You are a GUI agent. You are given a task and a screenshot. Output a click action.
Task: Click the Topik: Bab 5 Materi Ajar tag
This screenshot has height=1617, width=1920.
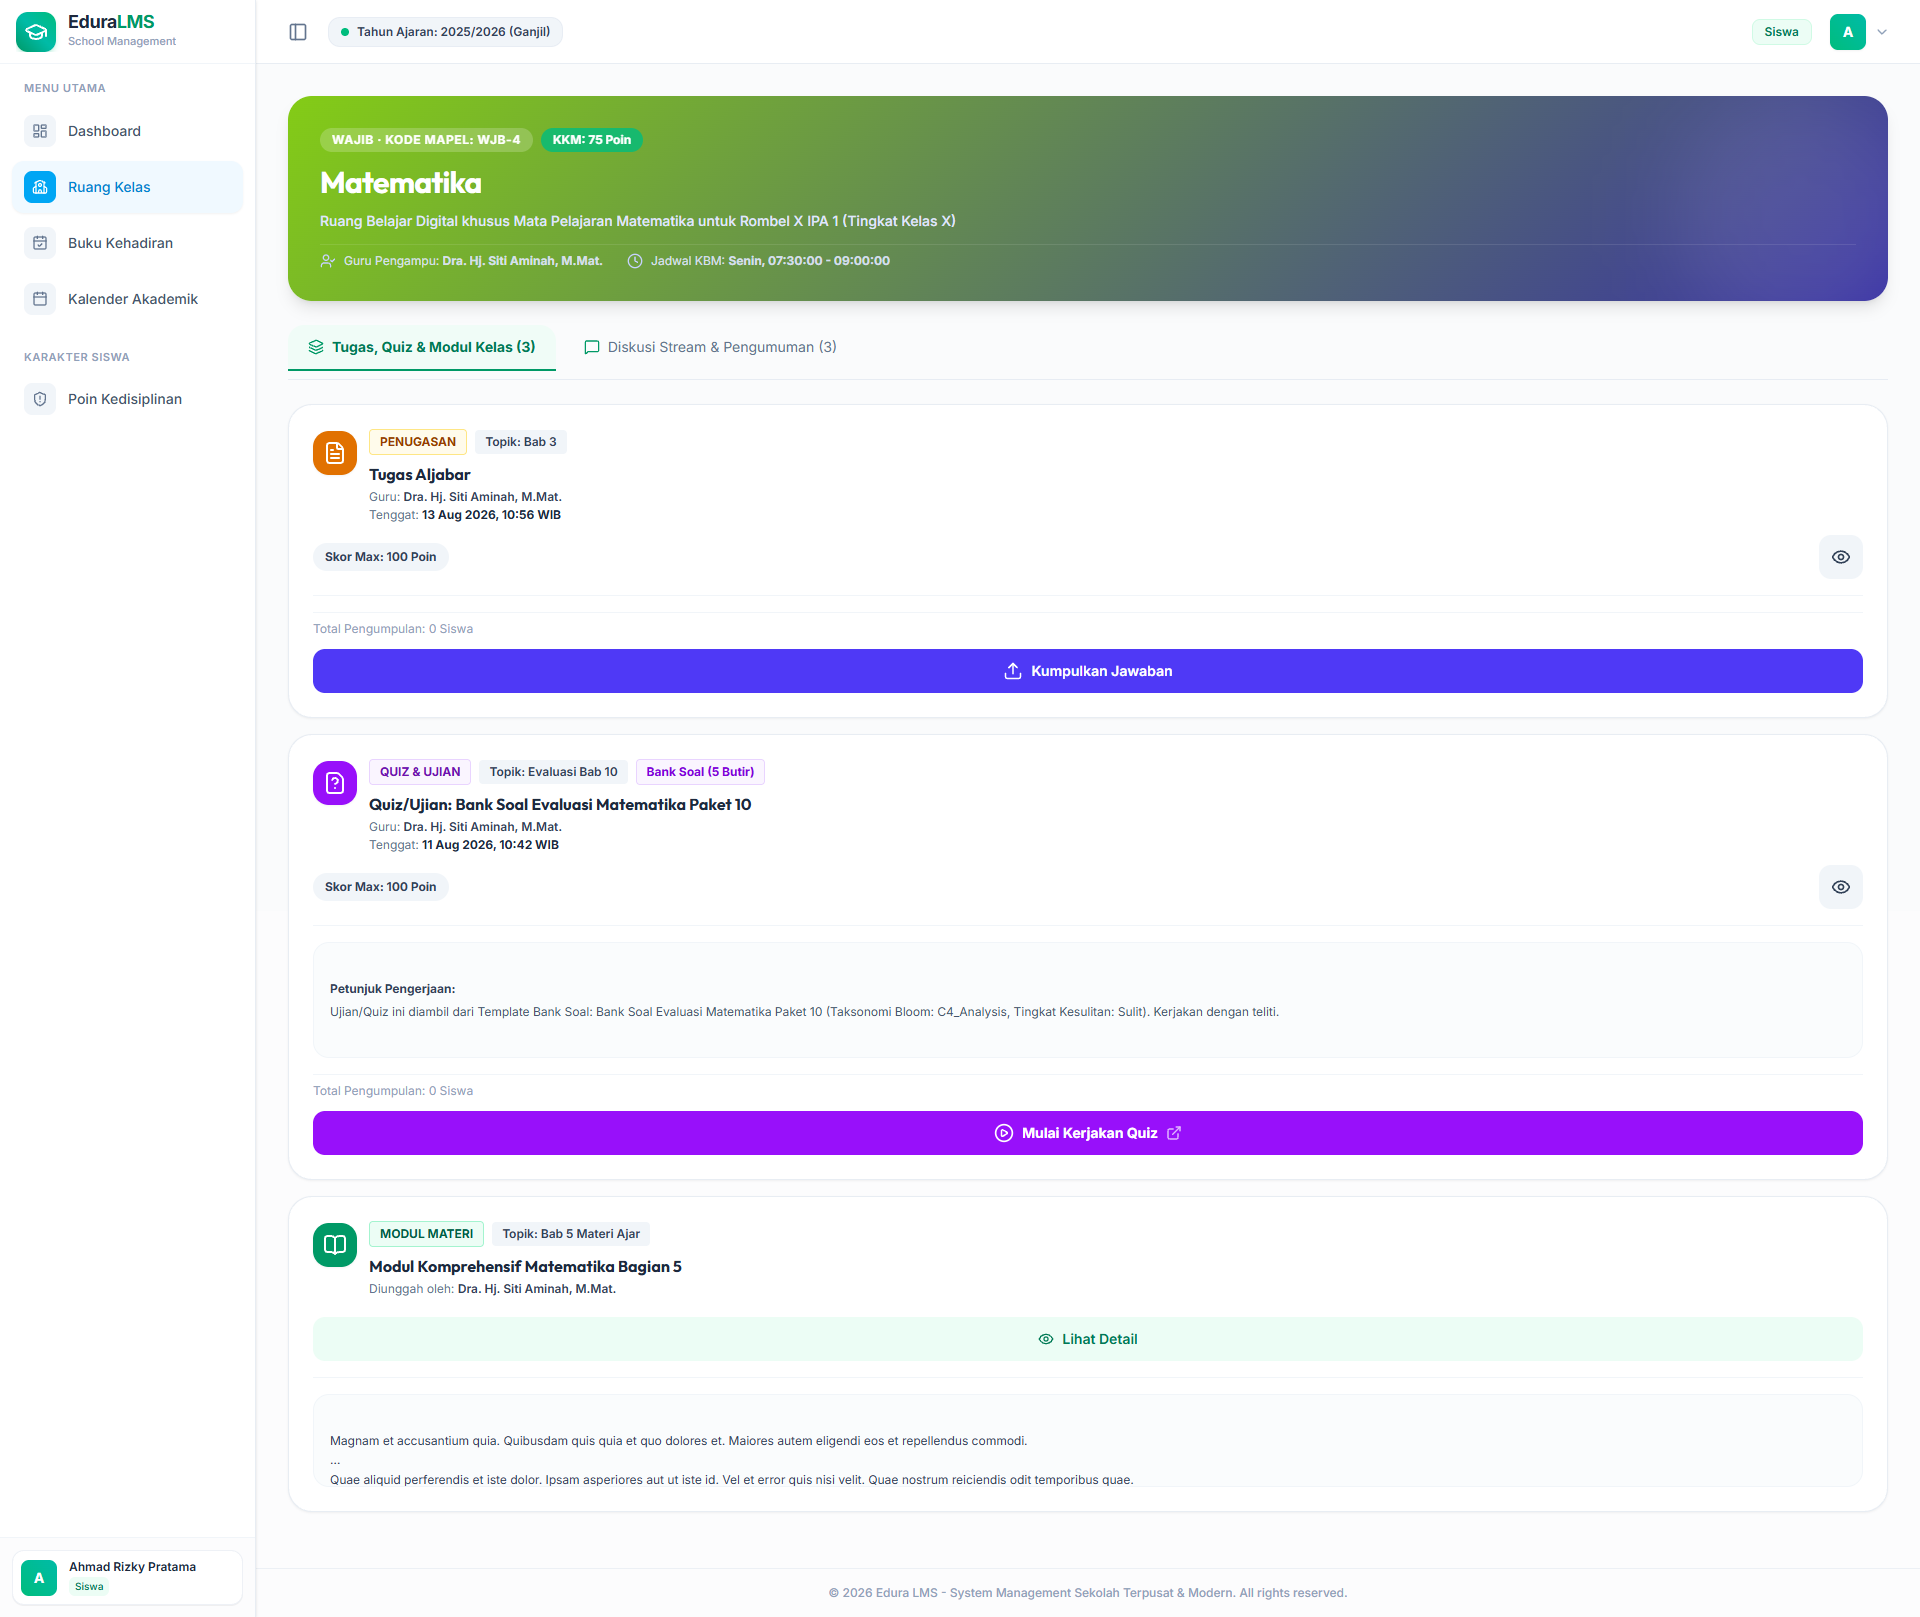click(x=571, y=1234)
